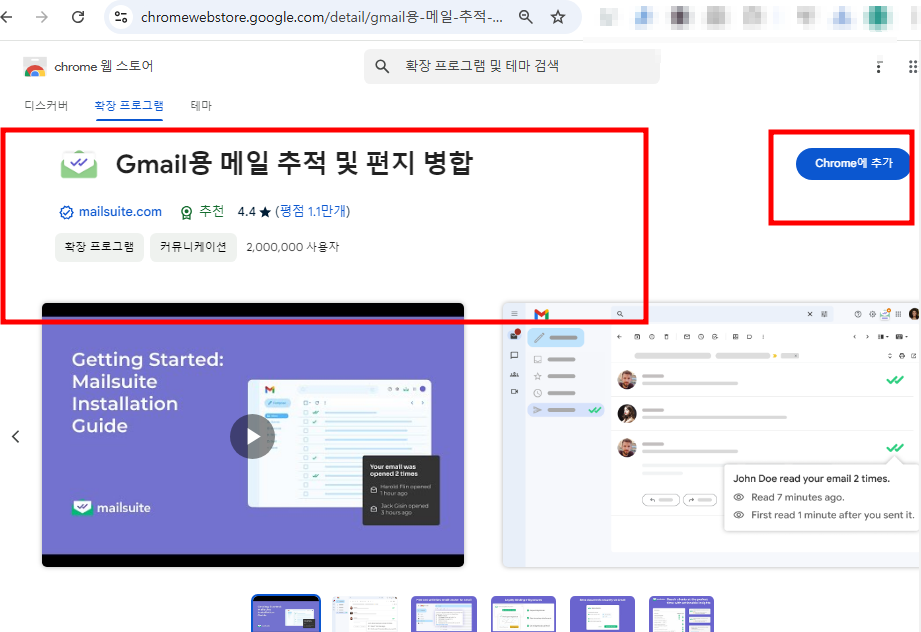Screen dimensions: 921x632
Task: Click the Chrome에 추가 button
Action: click(x=852, y=163)
